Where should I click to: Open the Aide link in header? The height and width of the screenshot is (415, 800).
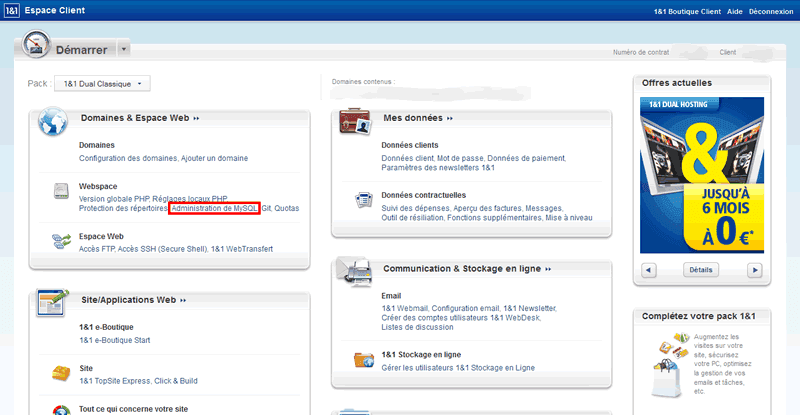click(x=734, y=11)
